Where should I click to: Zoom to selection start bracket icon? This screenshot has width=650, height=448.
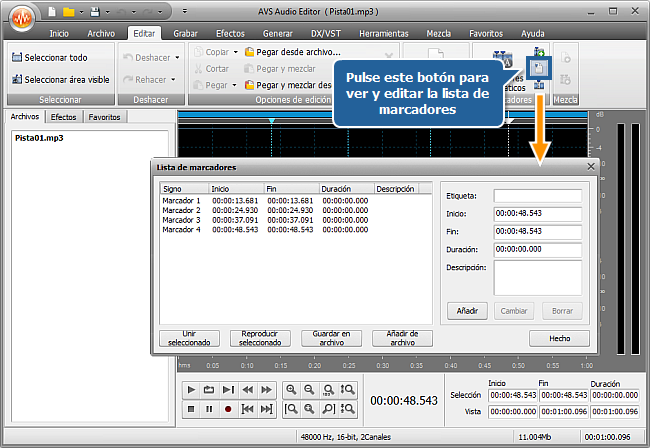coord(291,409)
